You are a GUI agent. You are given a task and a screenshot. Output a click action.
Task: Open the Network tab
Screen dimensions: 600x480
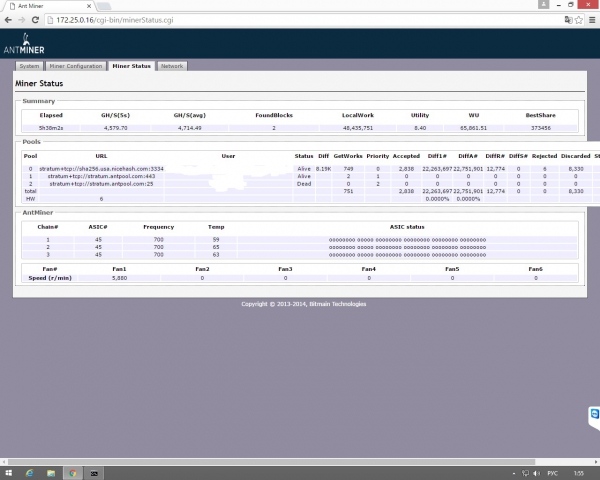click(172, 66)
